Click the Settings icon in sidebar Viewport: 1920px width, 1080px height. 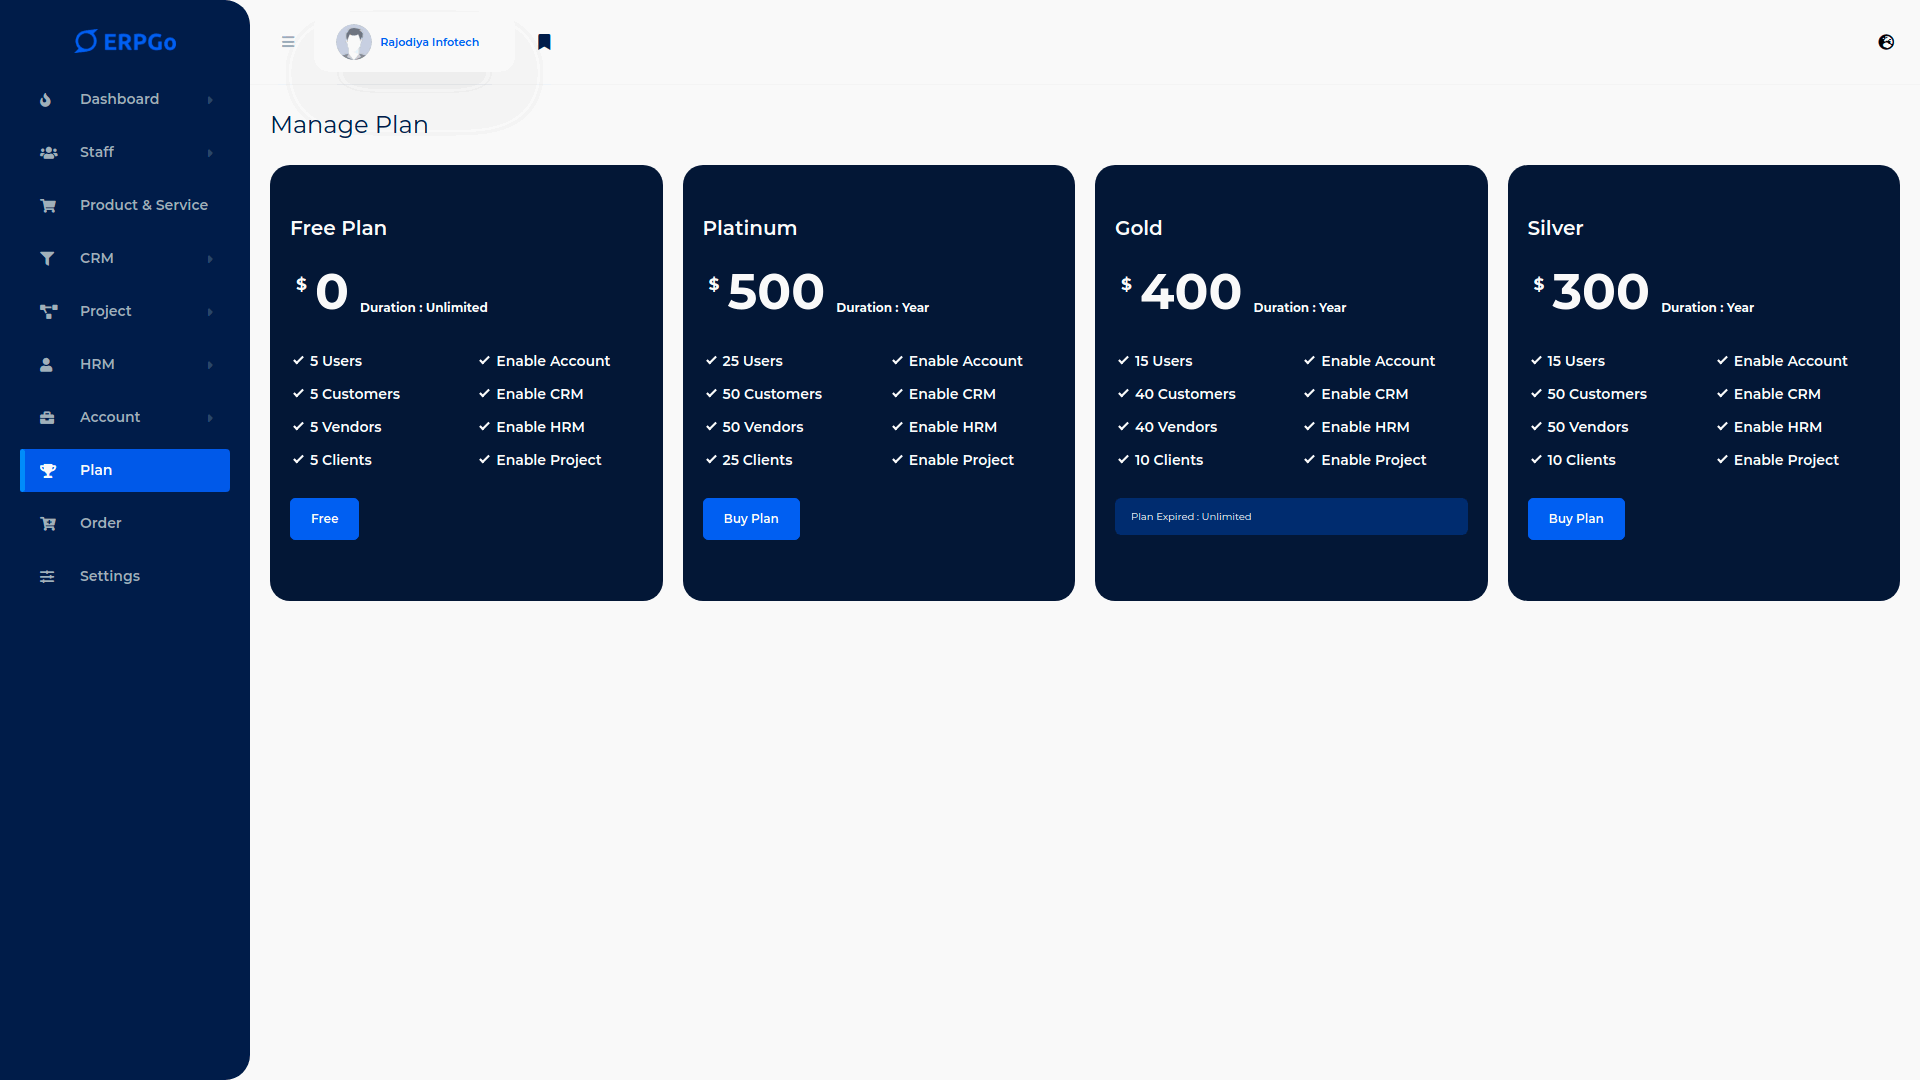(x=45, y=575)
